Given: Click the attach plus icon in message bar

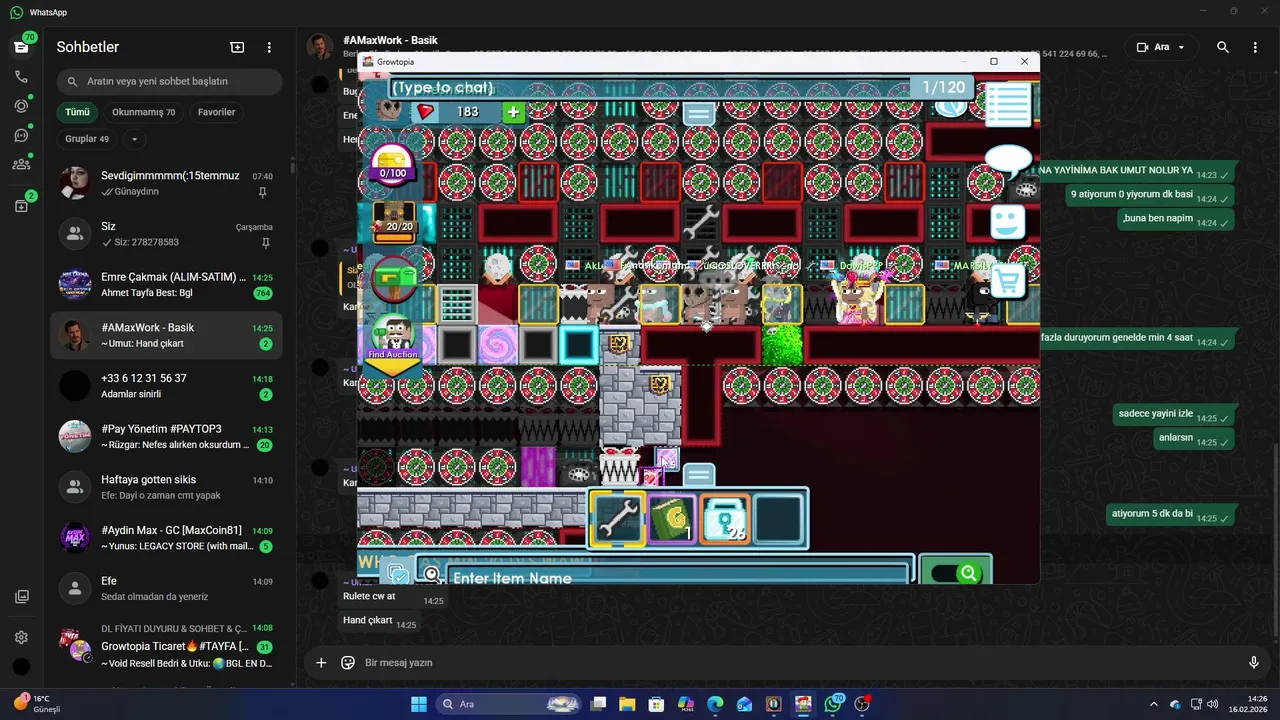Looking at the screenshot, I should (321, 662).
